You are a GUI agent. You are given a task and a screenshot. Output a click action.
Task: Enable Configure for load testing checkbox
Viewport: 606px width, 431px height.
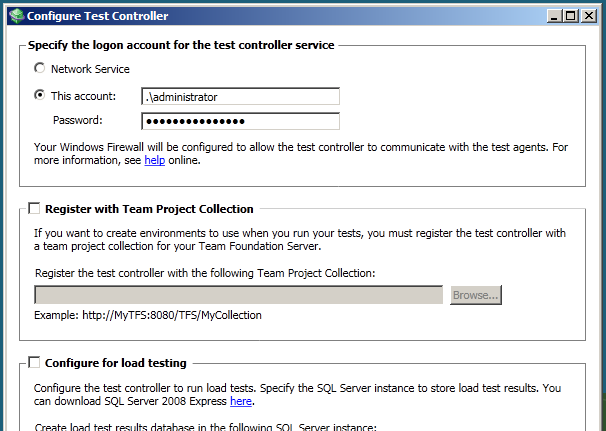(x=34, y=363)
